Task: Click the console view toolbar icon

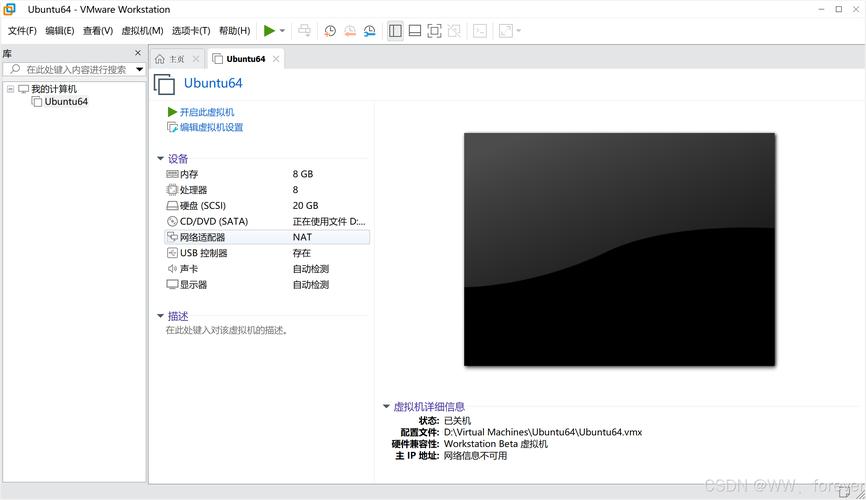Action: pos(480,31)
